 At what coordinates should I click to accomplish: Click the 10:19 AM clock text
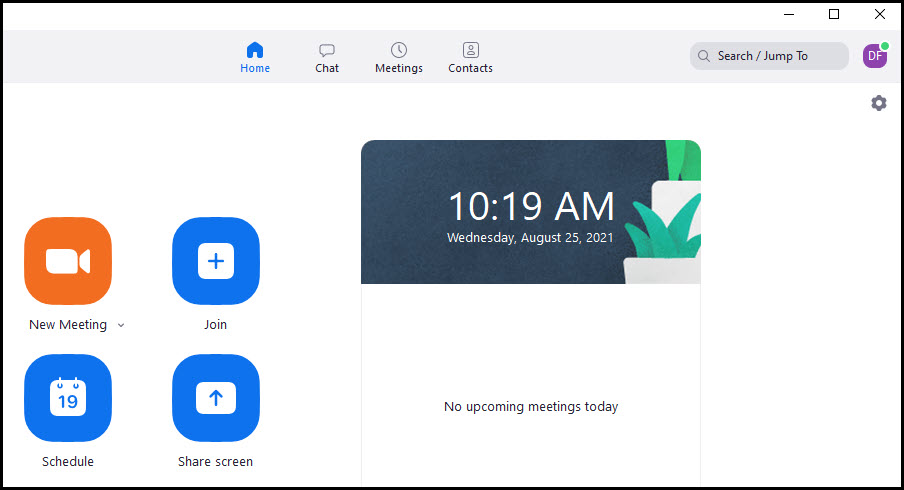click(x=531, y=206)
